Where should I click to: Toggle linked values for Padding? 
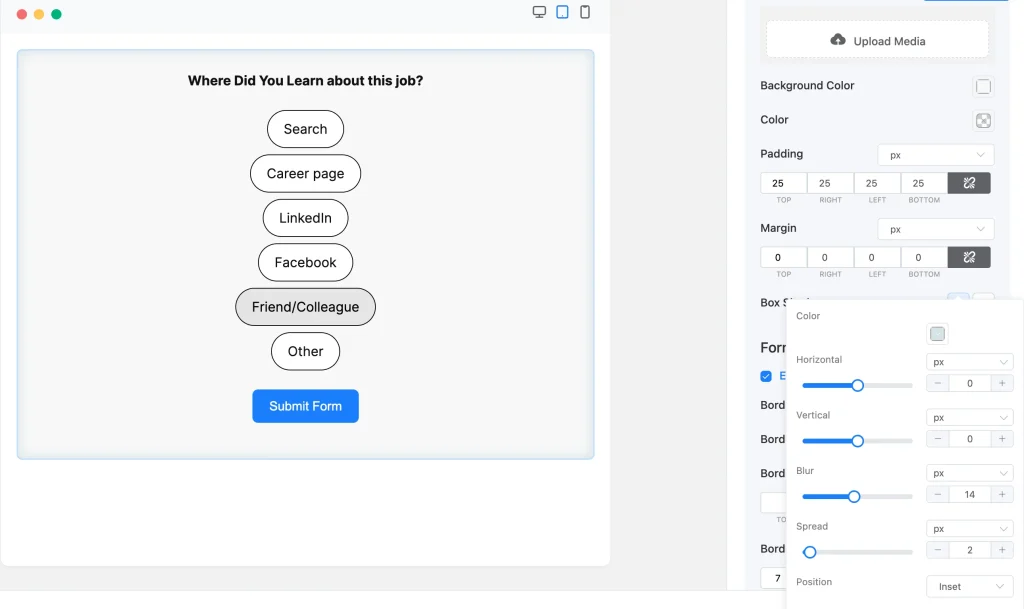point(968,182)
